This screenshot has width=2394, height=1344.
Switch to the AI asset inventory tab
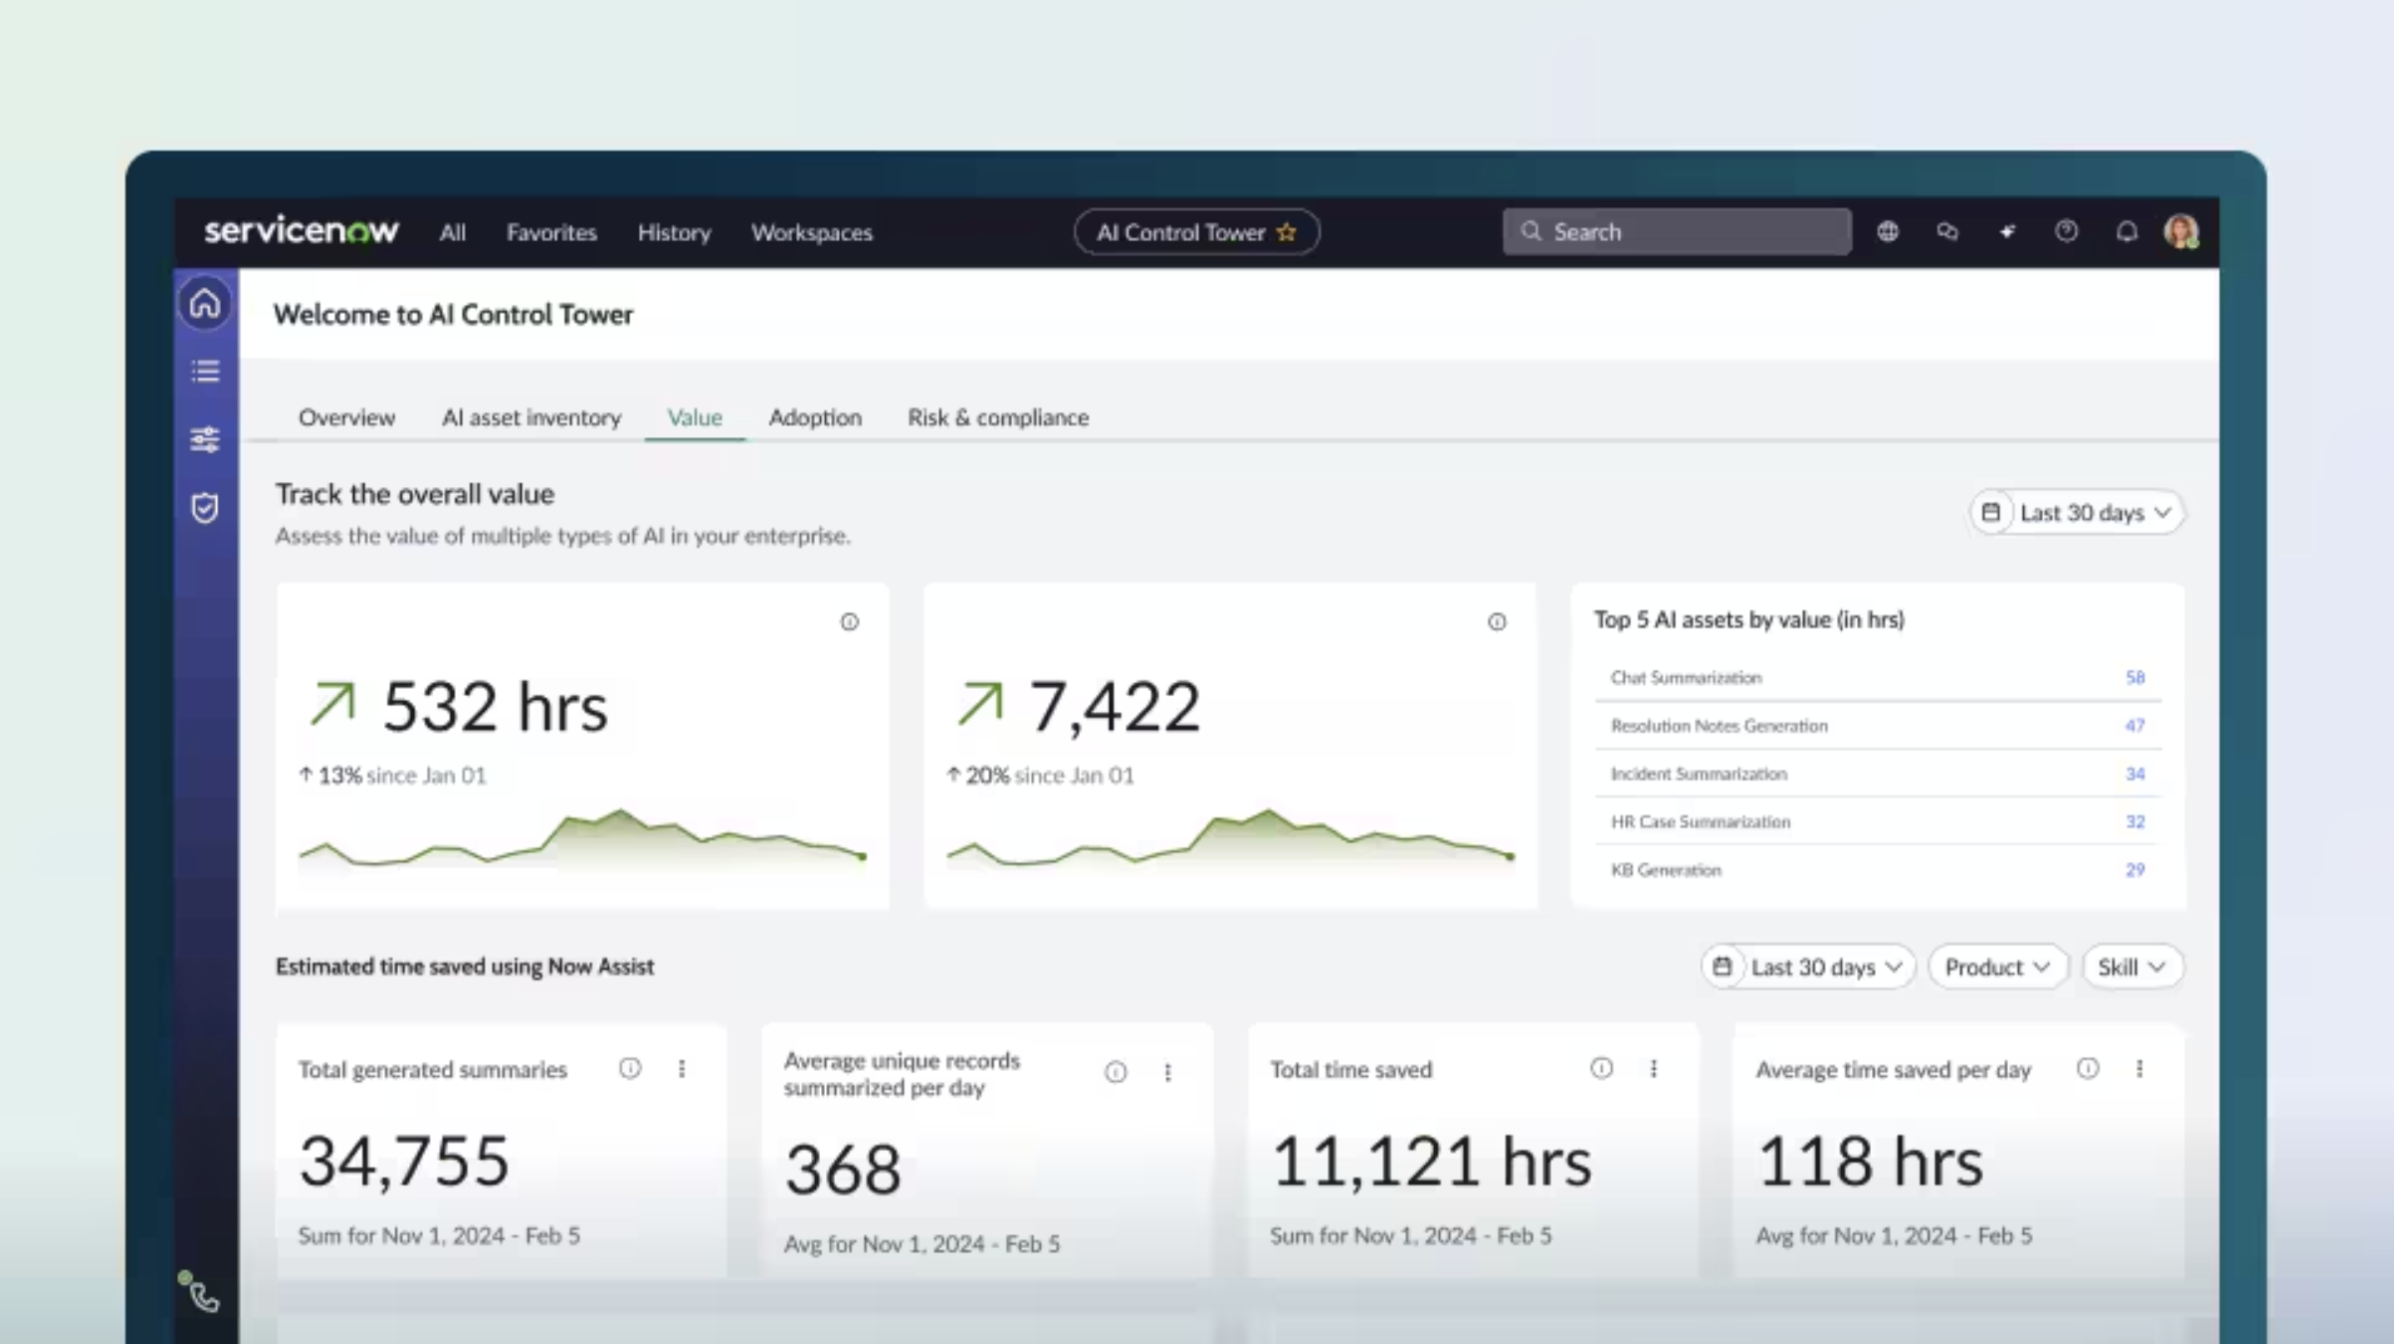(531, 417)
